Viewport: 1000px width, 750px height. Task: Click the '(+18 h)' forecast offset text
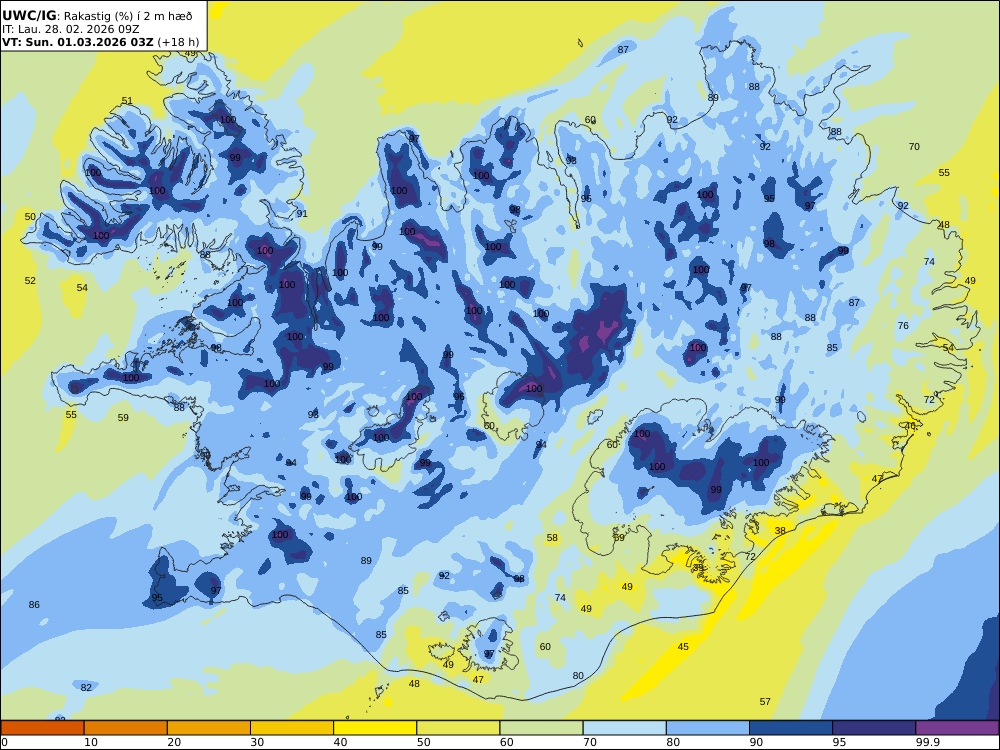178,43
